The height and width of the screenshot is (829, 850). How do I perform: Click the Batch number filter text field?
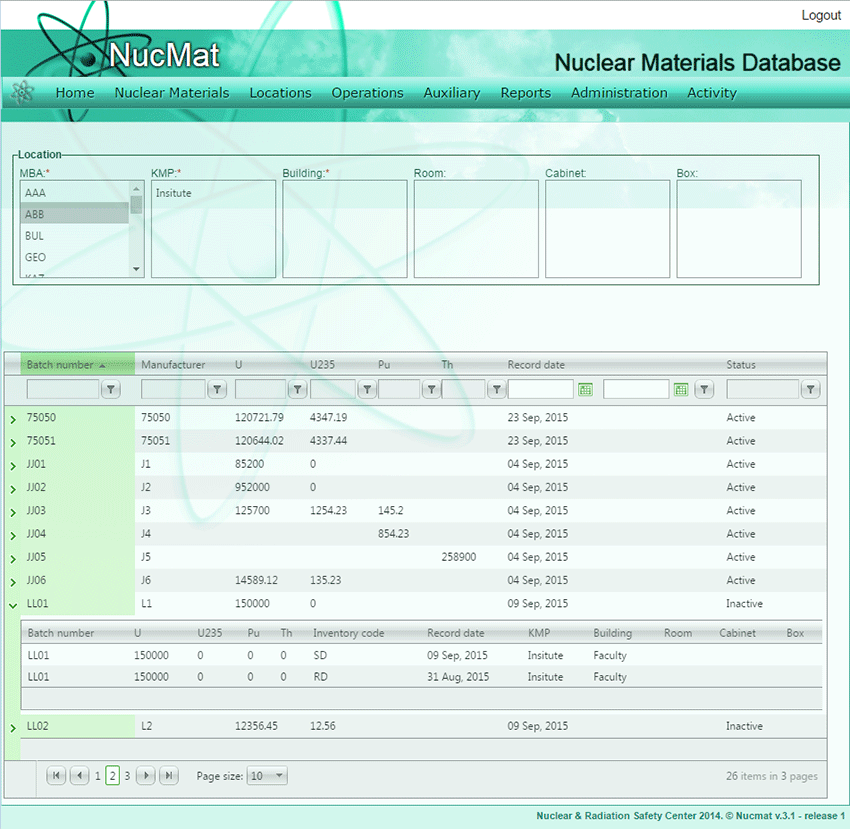coord(63,389)
